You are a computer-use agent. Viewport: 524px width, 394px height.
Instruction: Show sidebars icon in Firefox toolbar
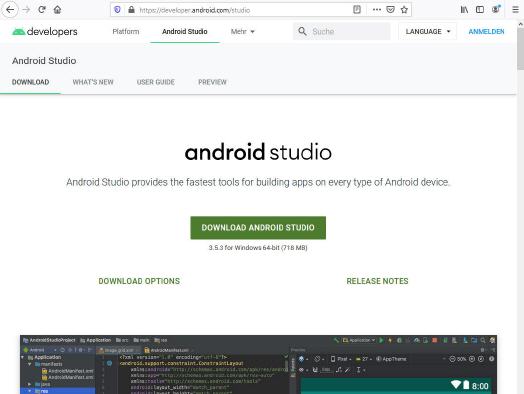coord(480,10)
